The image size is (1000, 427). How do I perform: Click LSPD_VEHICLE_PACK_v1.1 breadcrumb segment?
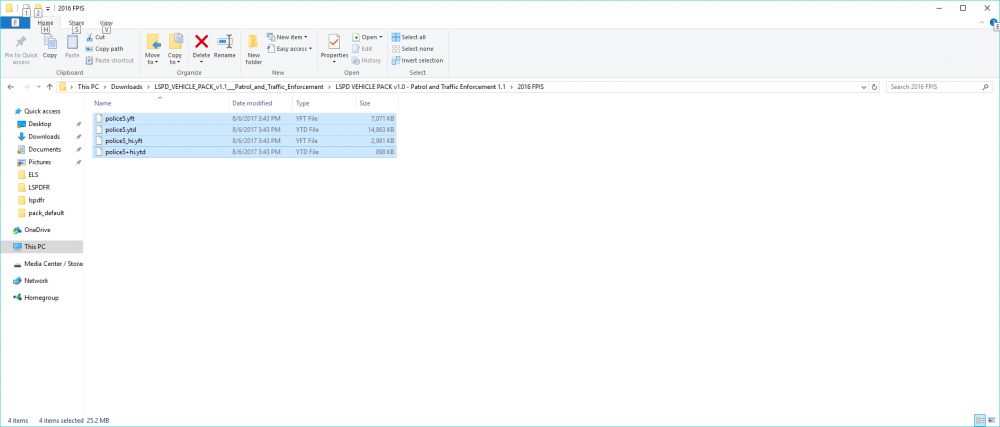(239, 87)
